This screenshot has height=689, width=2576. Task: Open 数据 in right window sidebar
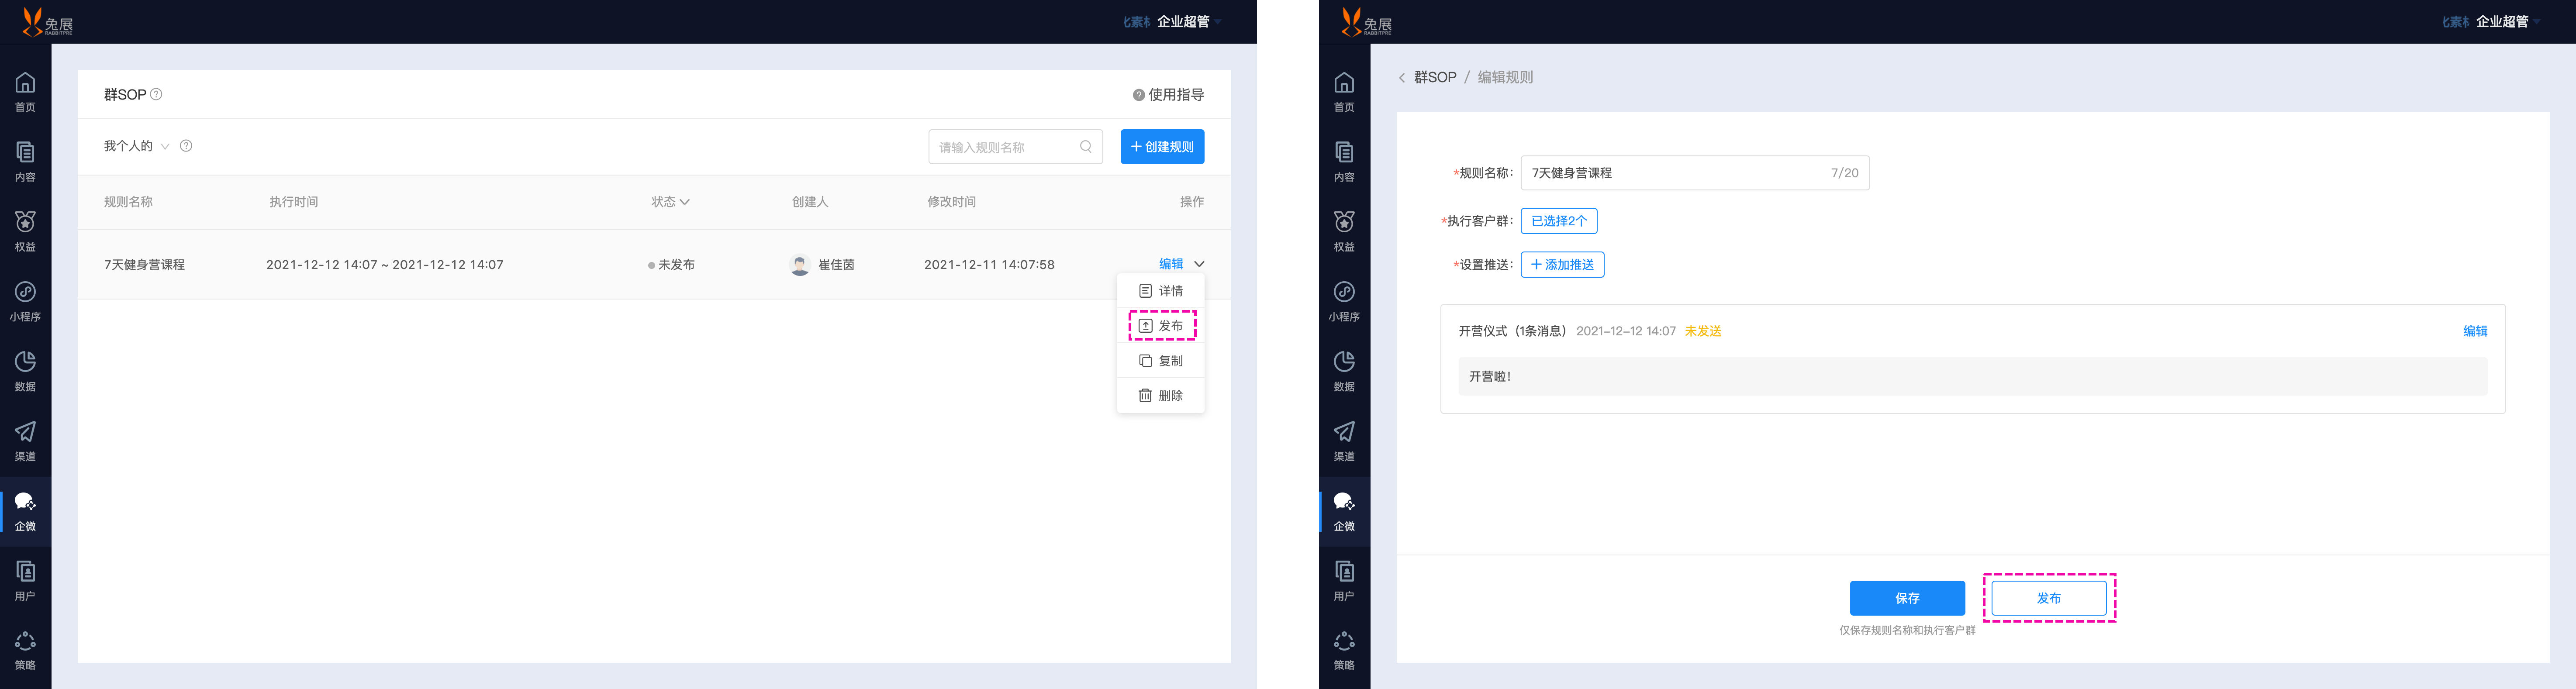click(1344, 372)
